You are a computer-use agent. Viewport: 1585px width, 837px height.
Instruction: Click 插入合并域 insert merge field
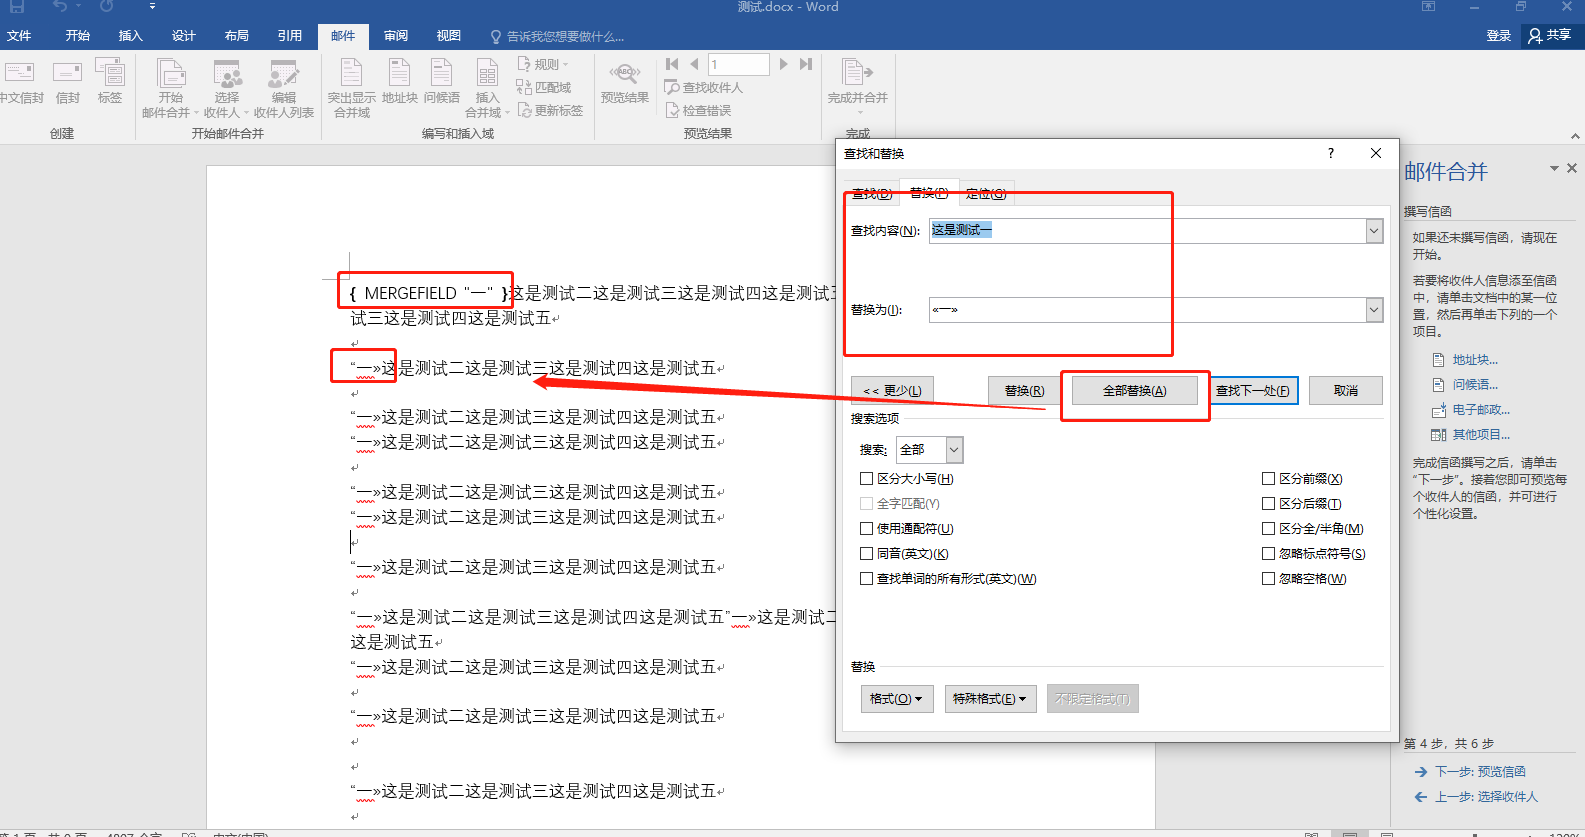tap(487, 88)
